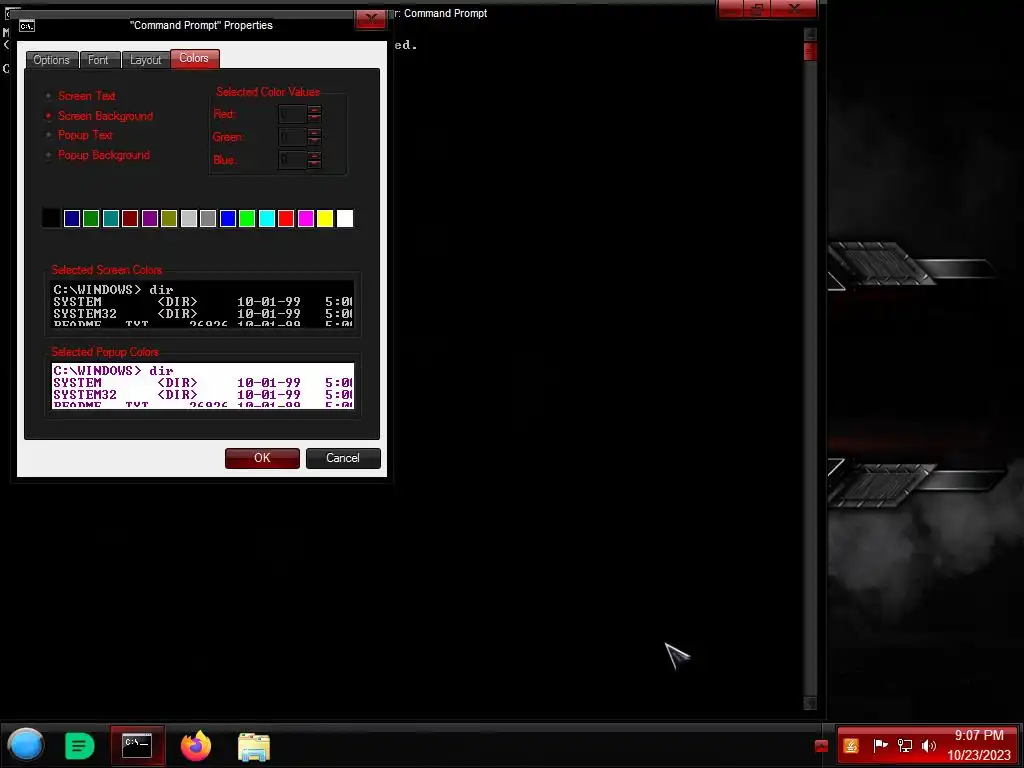This screenshot has width=1024, height=768.
Task: Minimize the Command Prompt window
Action: pos(731,9)
